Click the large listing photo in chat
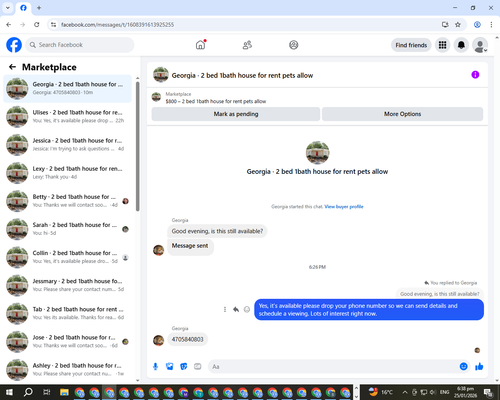 coord(317,152)
